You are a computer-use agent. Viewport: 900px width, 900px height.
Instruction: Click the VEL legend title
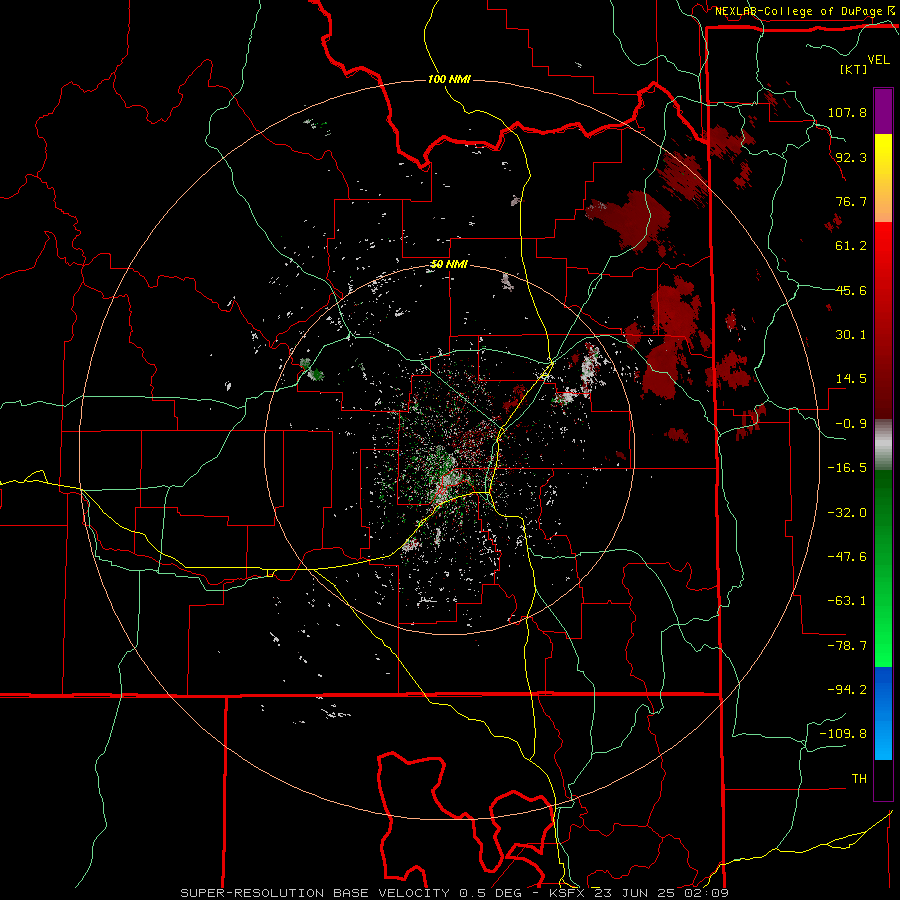tap(878, 60)
